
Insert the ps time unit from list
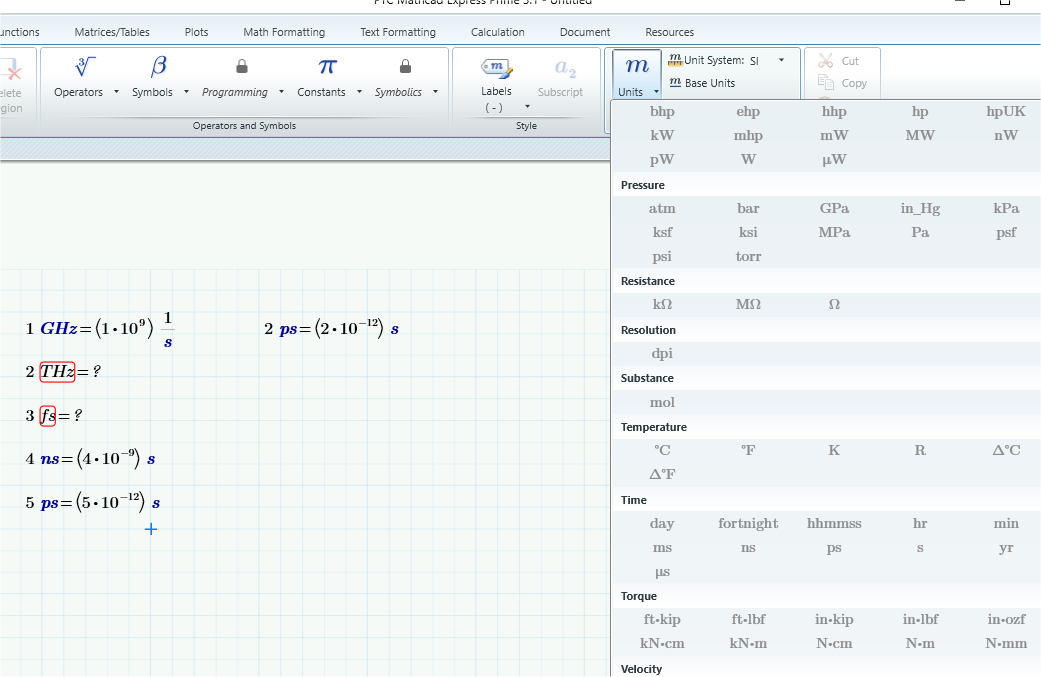834,548
